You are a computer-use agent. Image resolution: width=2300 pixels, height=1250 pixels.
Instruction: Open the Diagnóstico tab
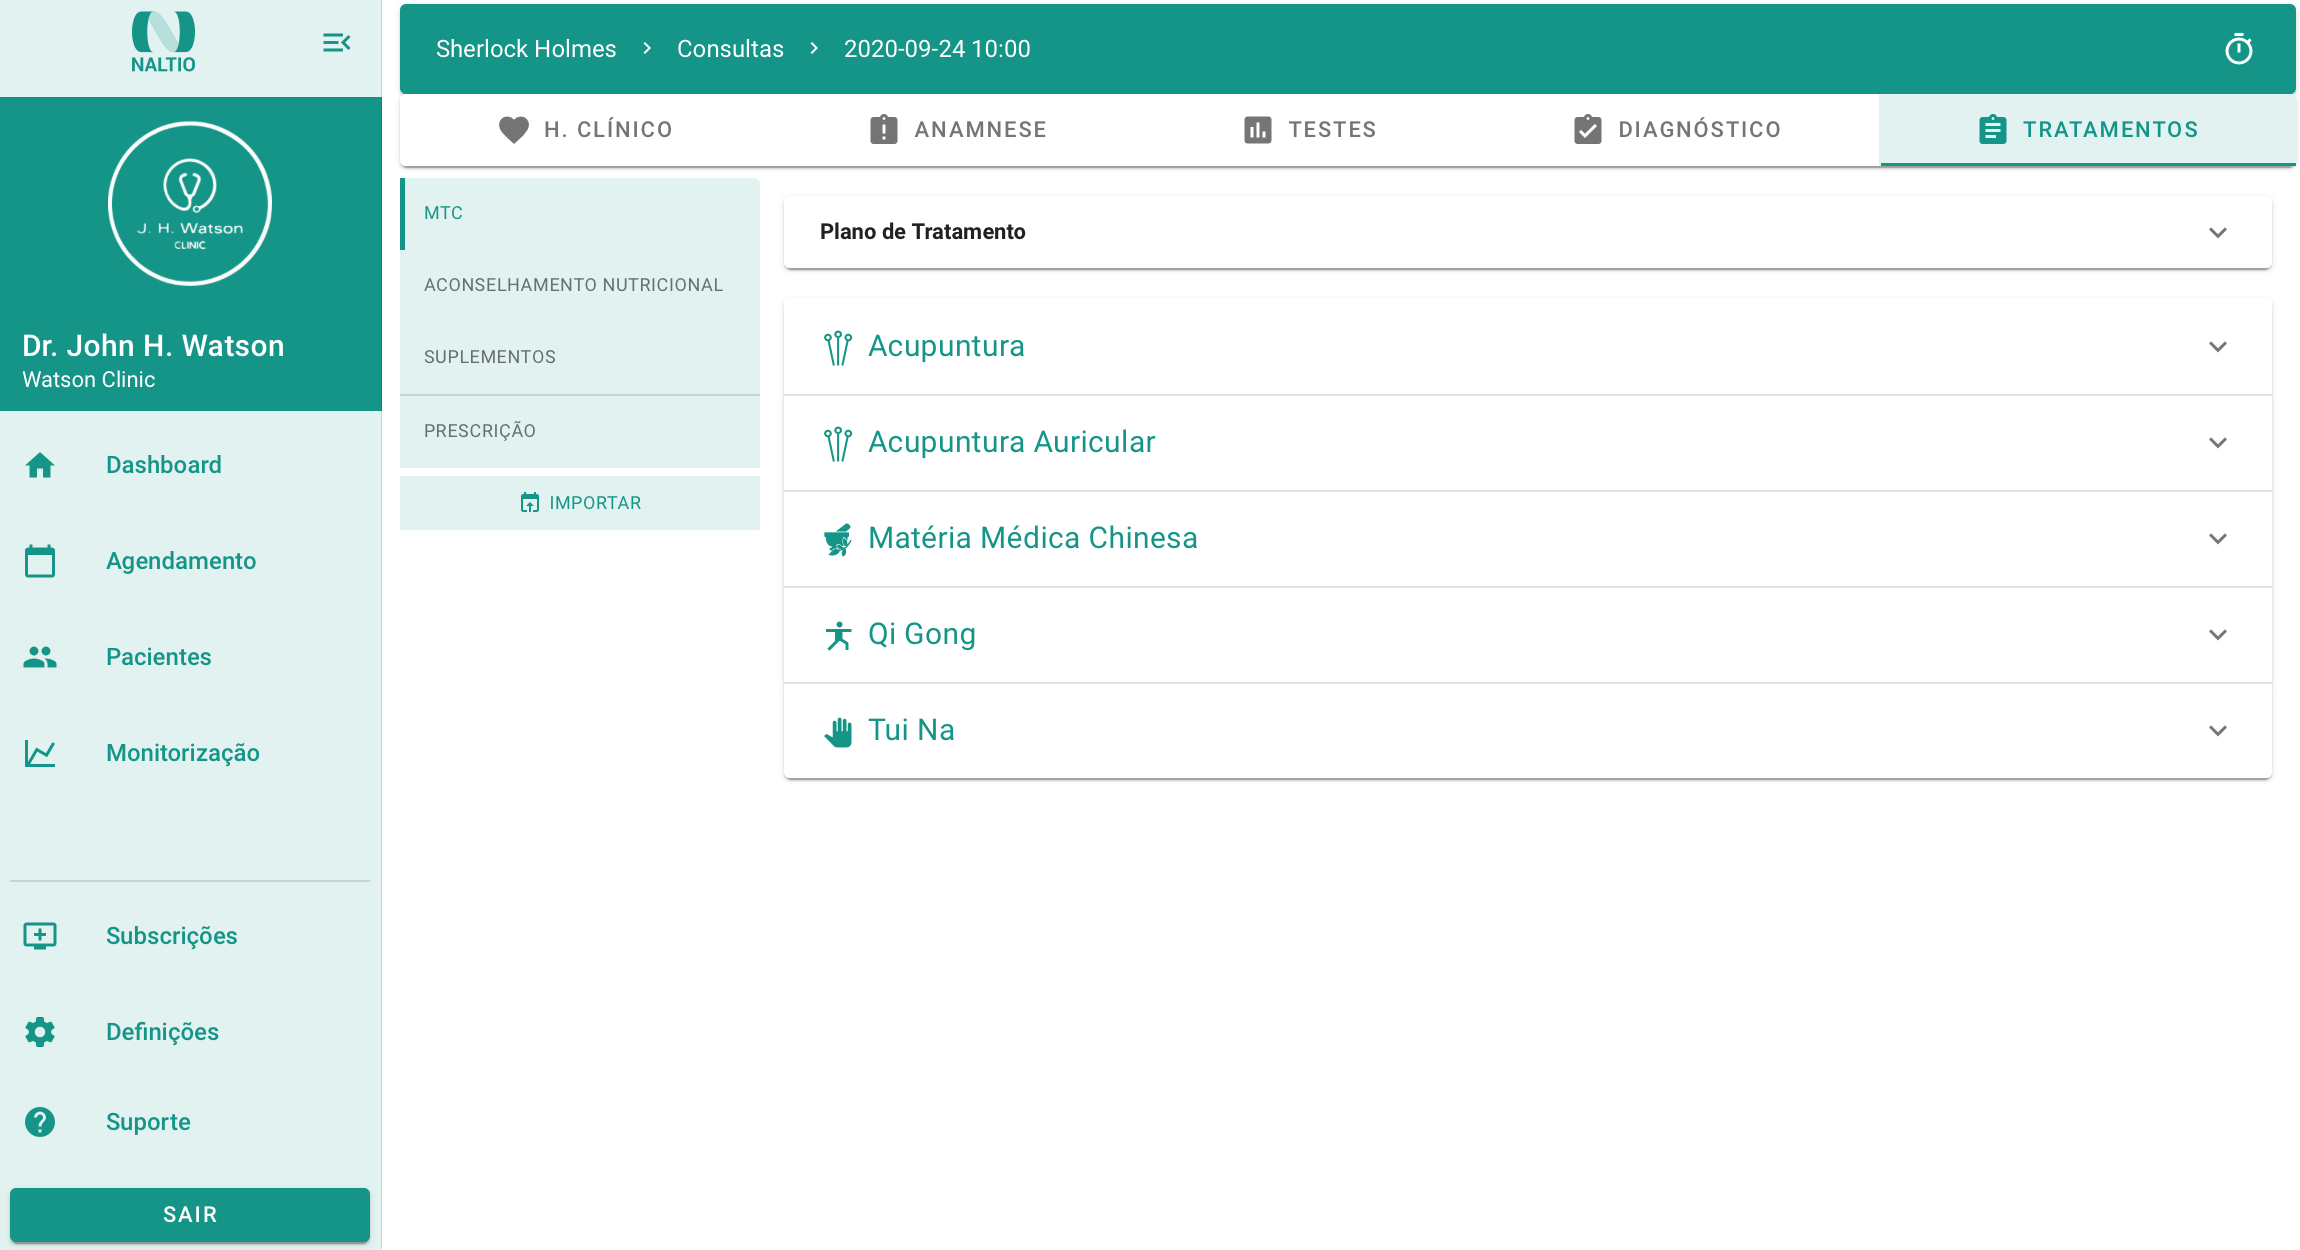click(x=1677, y=130)
